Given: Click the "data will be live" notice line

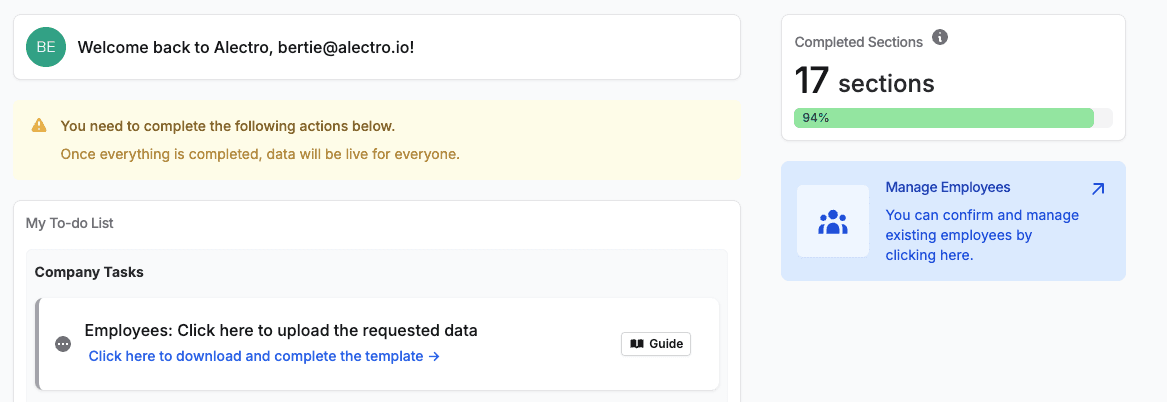Looking at the screenshot, I should 260,154.
